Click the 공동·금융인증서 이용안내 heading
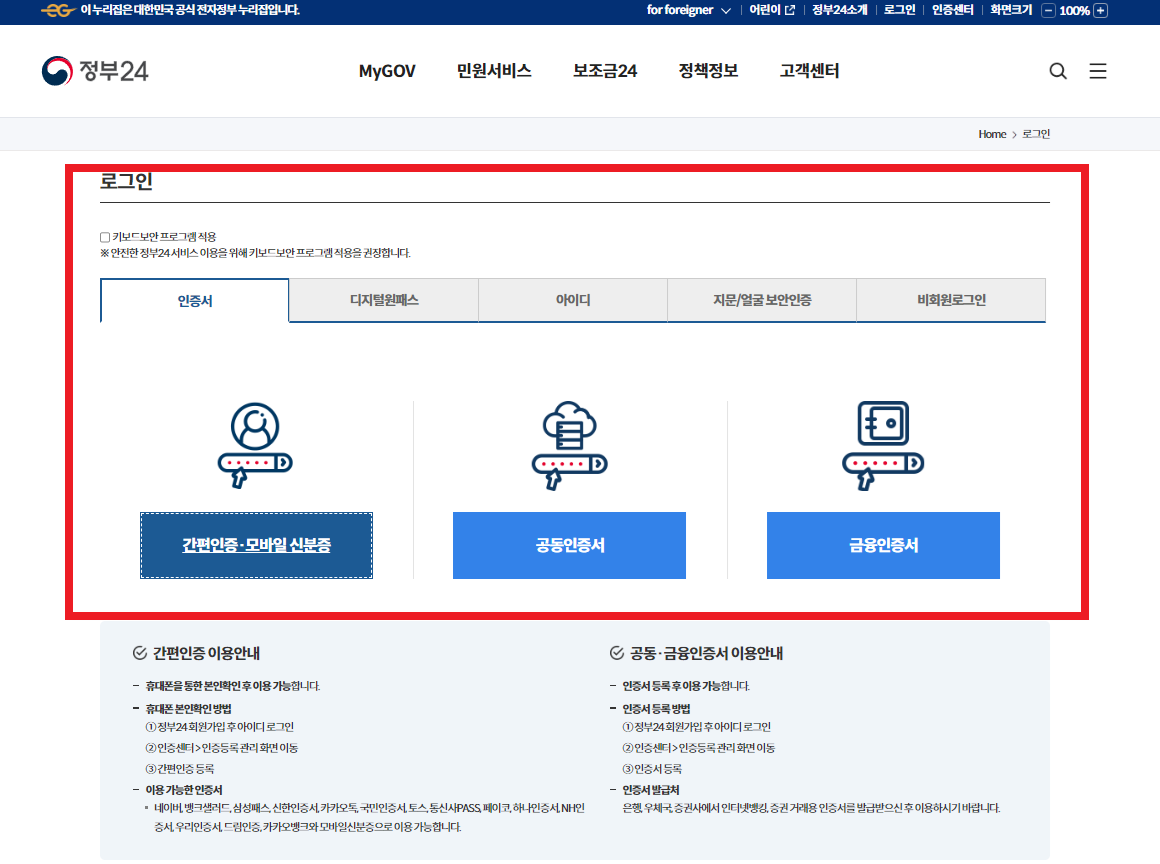 [707, 653]
